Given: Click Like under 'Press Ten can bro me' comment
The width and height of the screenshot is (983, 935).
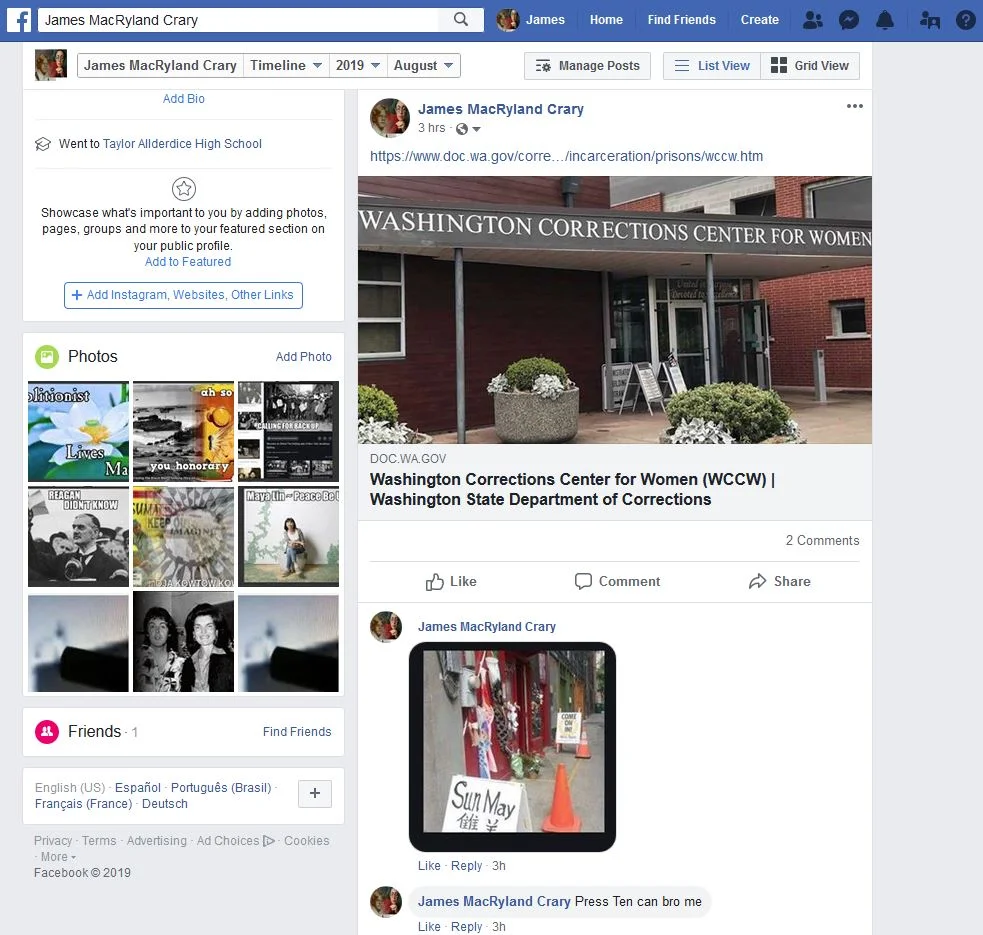Looking at the screenshot, I should point(429,927).
